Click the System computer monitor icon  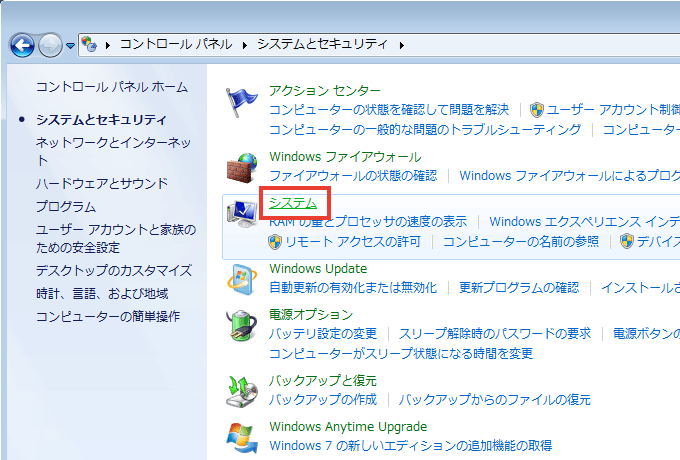[x=242, y=214]
